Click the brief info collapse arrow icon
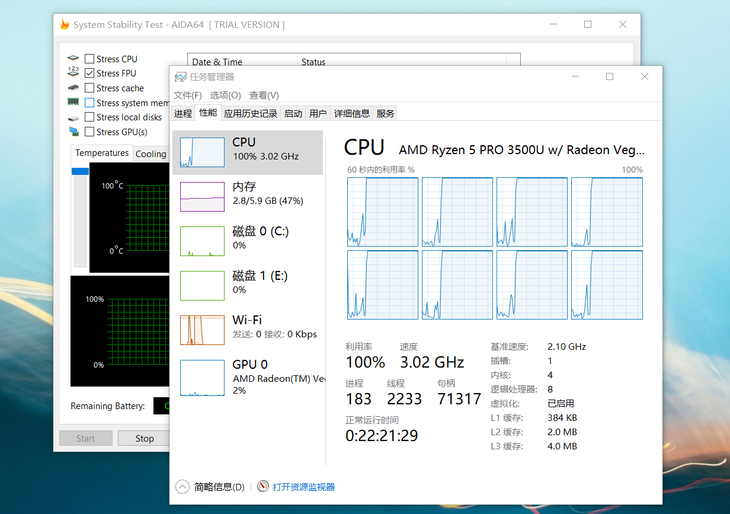The image size is (730, 514). 182,487
